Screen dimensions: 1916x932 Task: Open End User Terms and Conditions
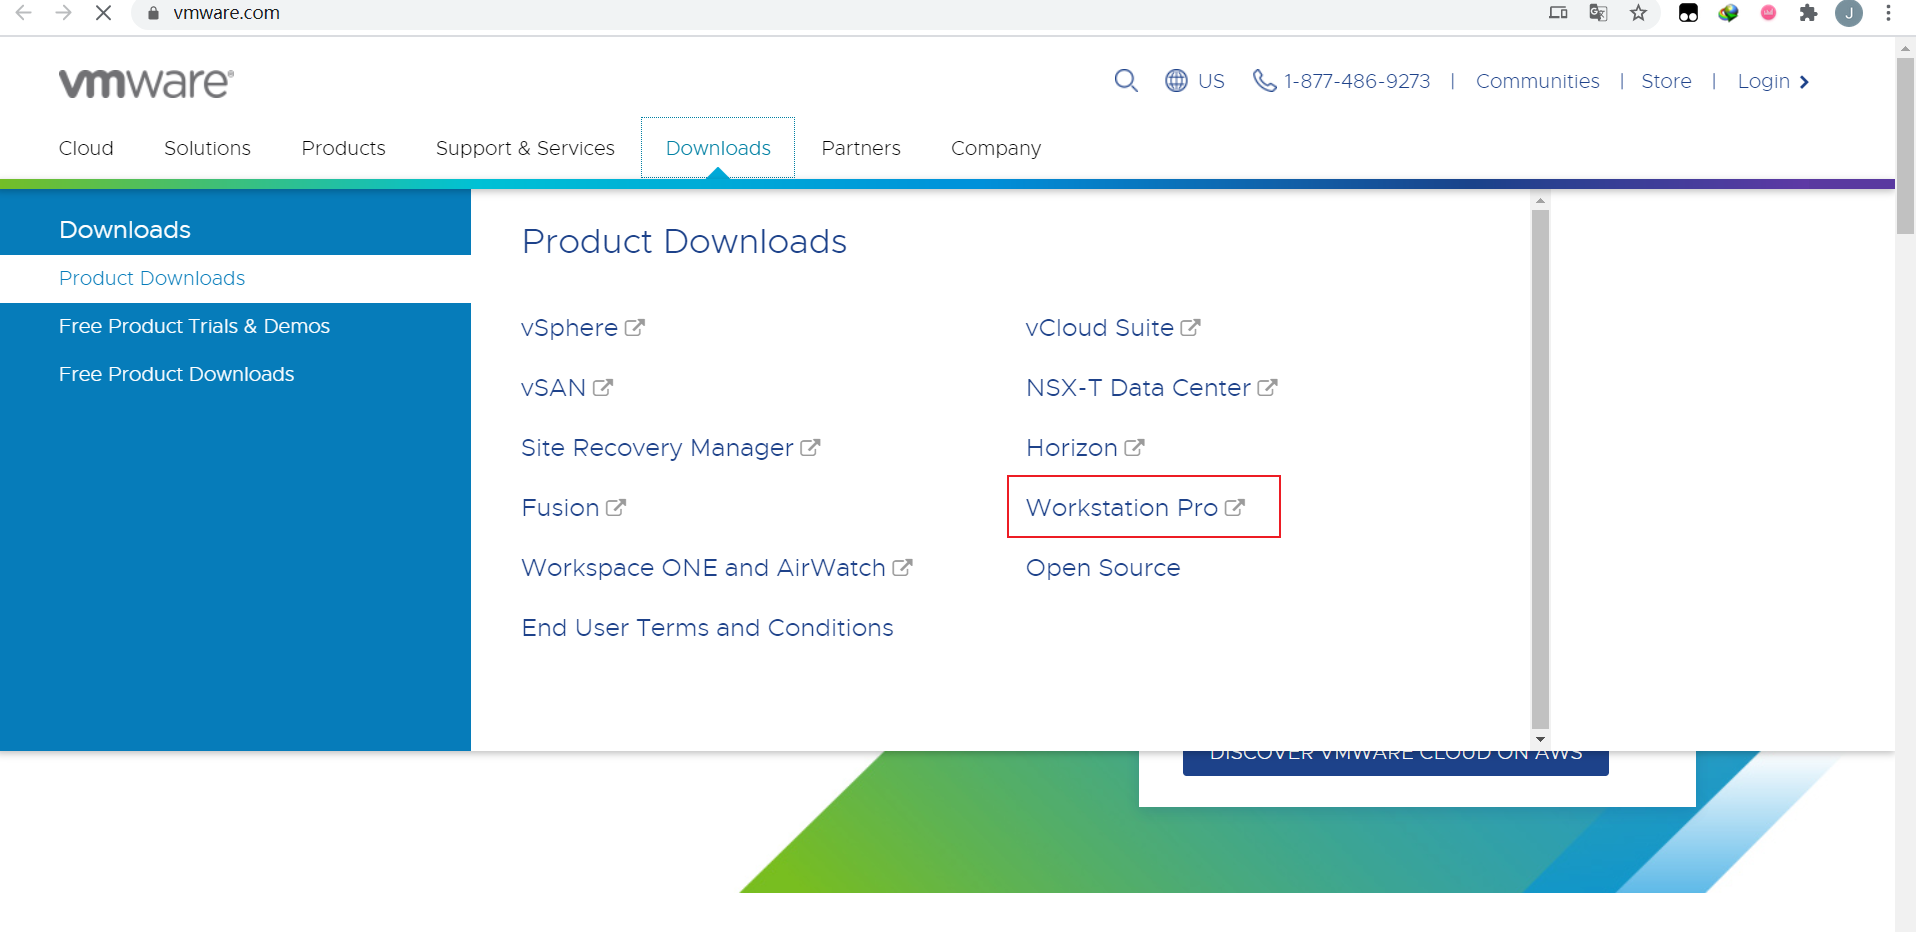[x=707, y=628]
